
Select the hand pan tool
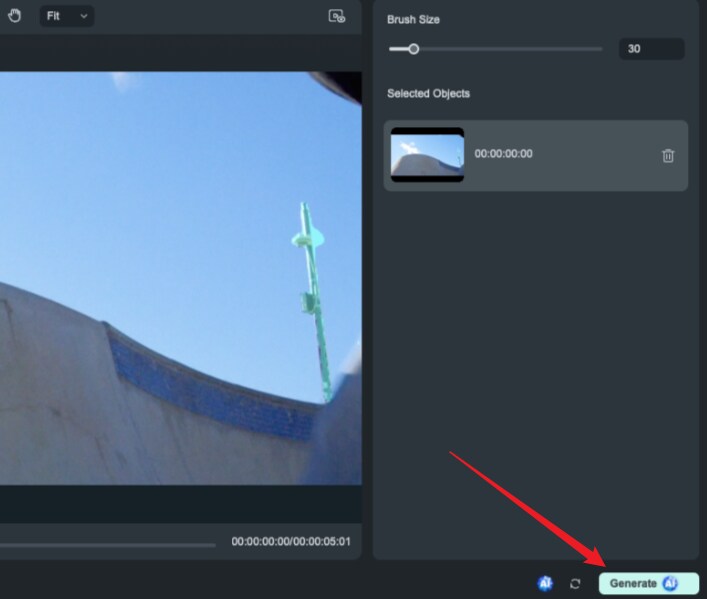(14, 16)
